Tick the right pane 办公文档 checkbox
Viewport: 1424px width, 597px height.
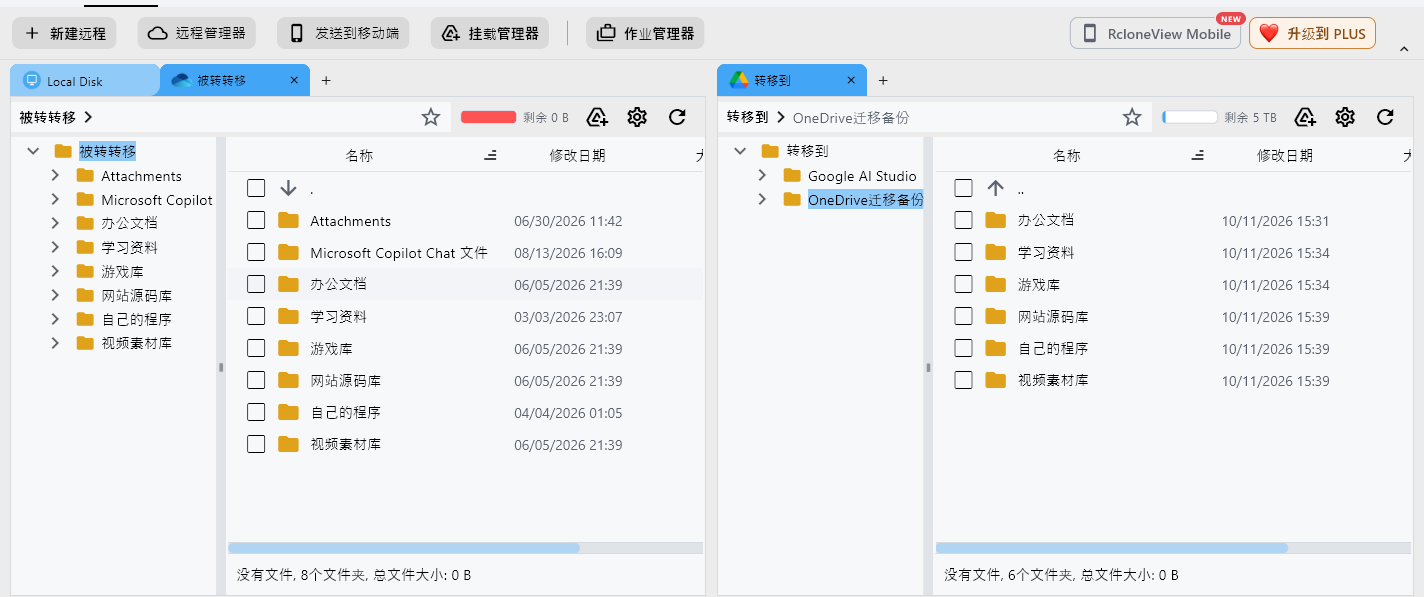[963, 220]
